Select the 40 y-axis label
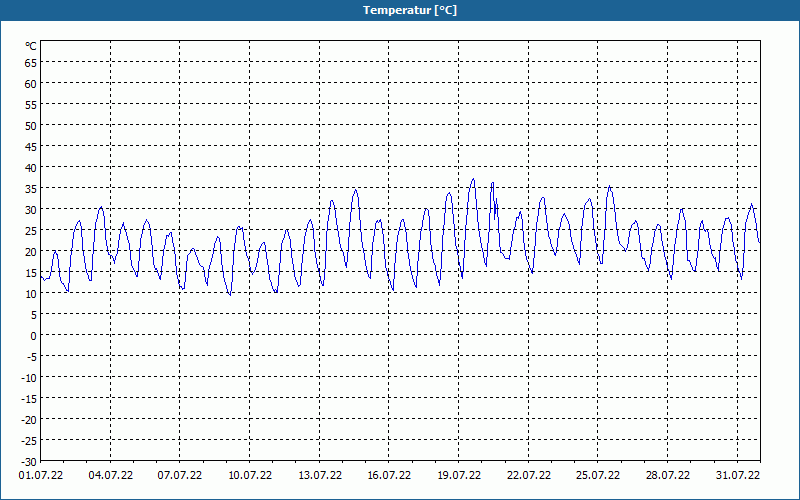 31,168
